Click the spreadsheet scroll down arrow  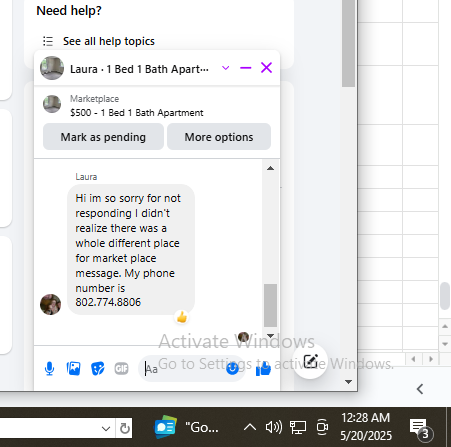(445, 344)
